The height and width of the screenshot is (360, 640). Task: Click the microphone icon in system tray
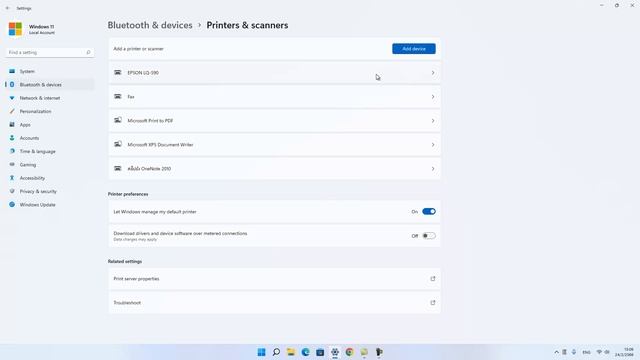click(x=573, y=352)
